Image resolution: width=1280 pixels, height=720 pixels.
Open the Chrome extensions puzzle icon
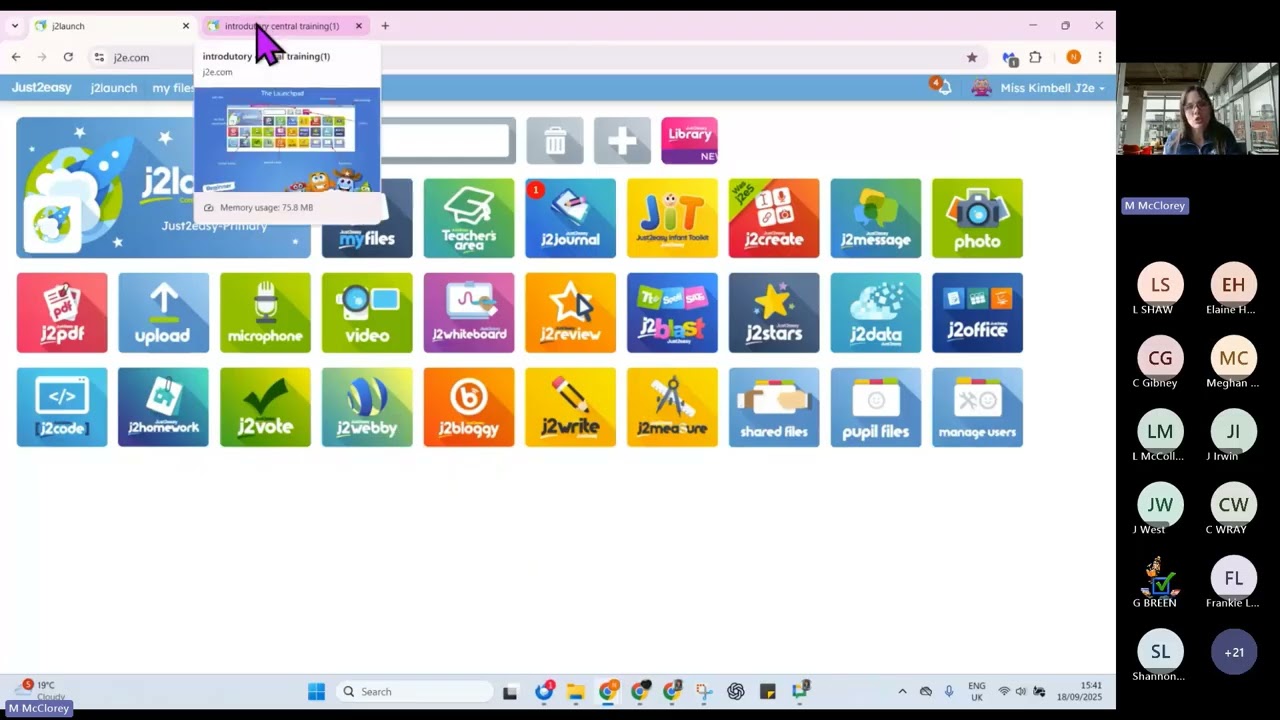coord(1035,57)
